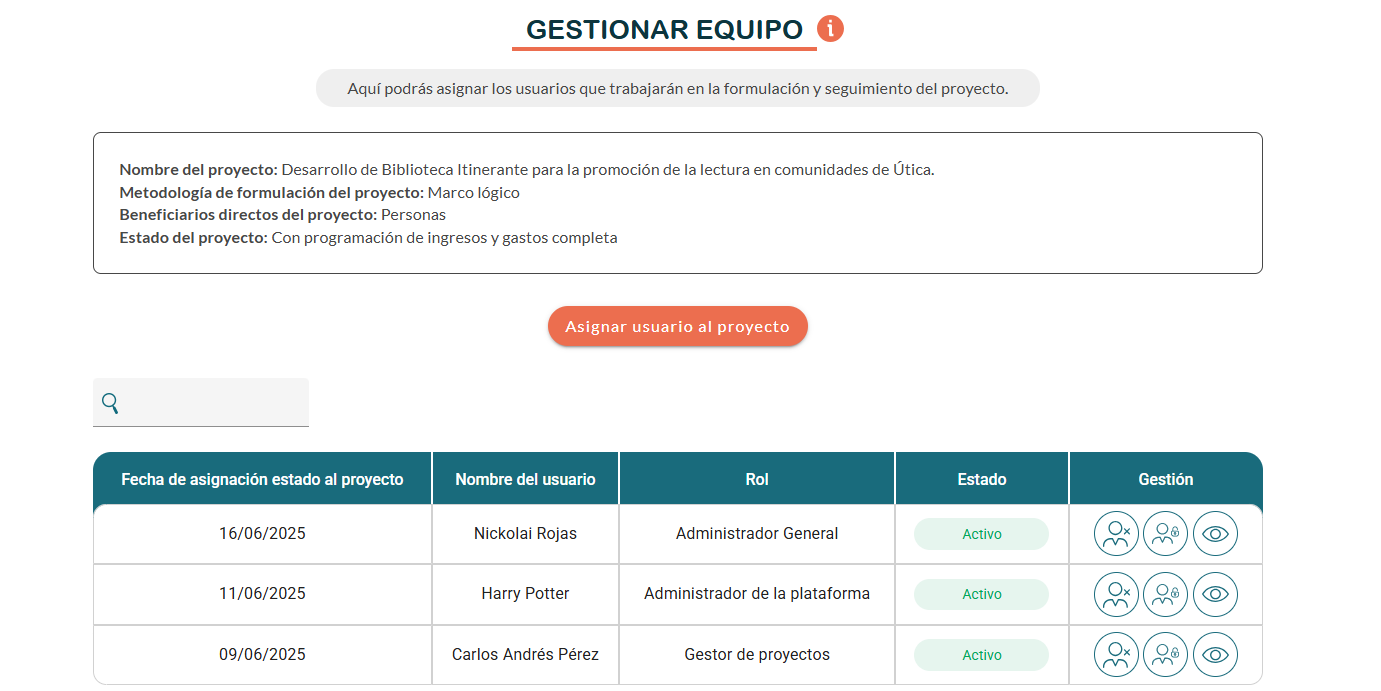Sort by Fecha de asignación column header
1381x691 pixels.
pos(262,479)
